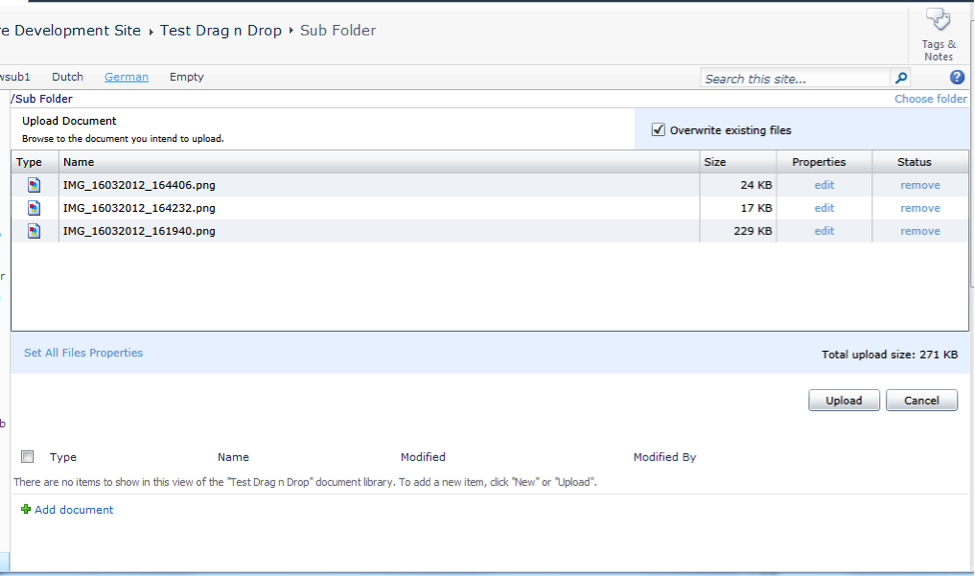Click the file type icon for IMG_16032012_164406.png
This screenshot has height=576, width=975.
[x=31, y=184]
